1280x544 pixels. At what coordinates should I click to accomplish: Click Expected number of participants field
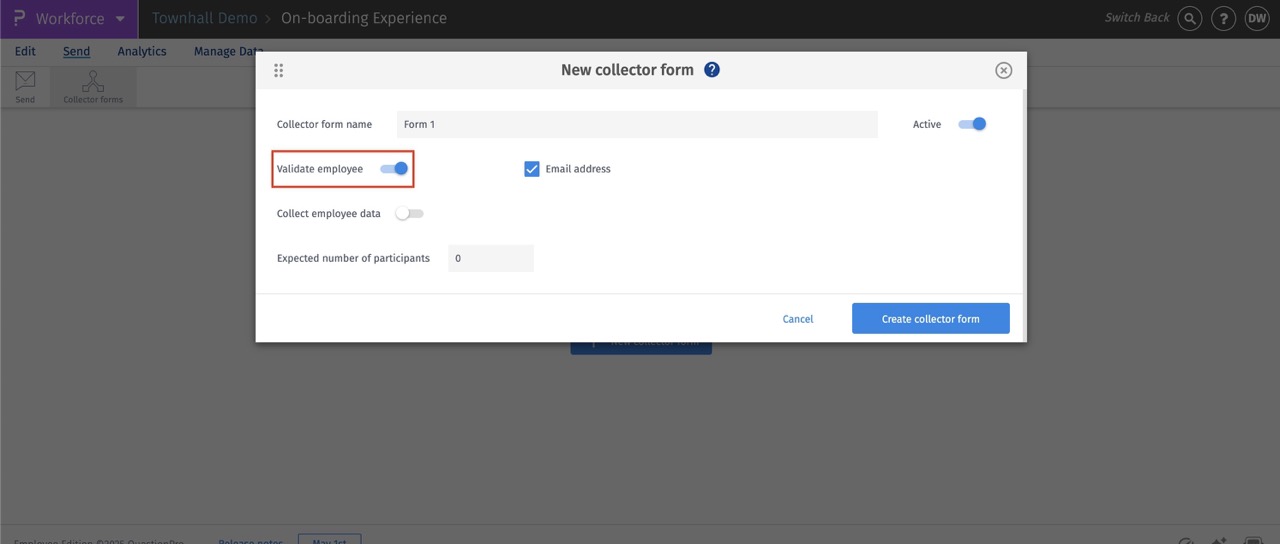coord(491,258)
